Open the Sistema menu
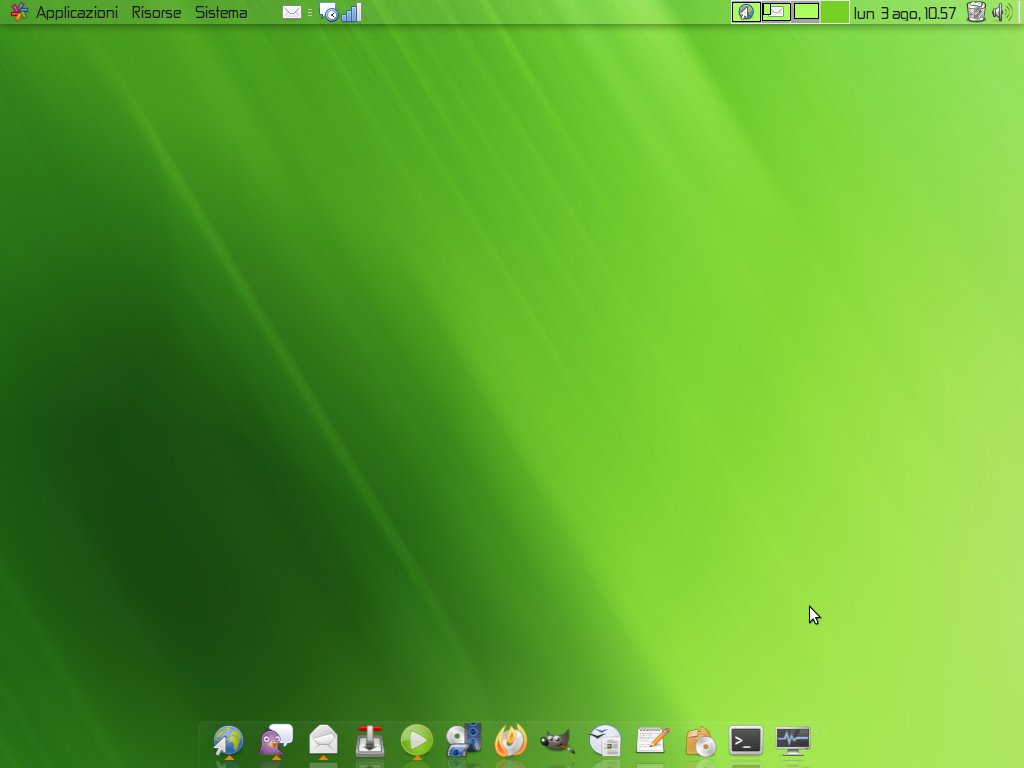The image size is (1024, 768). tap(221, 12)
